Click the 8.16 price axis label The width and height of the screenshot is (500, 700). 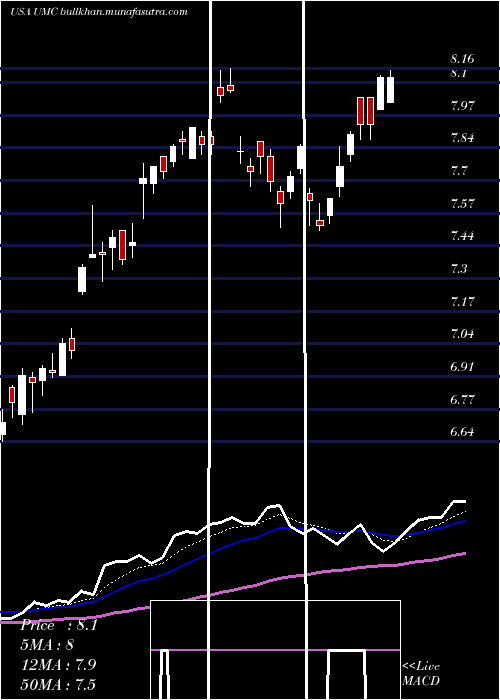(462, 59)
